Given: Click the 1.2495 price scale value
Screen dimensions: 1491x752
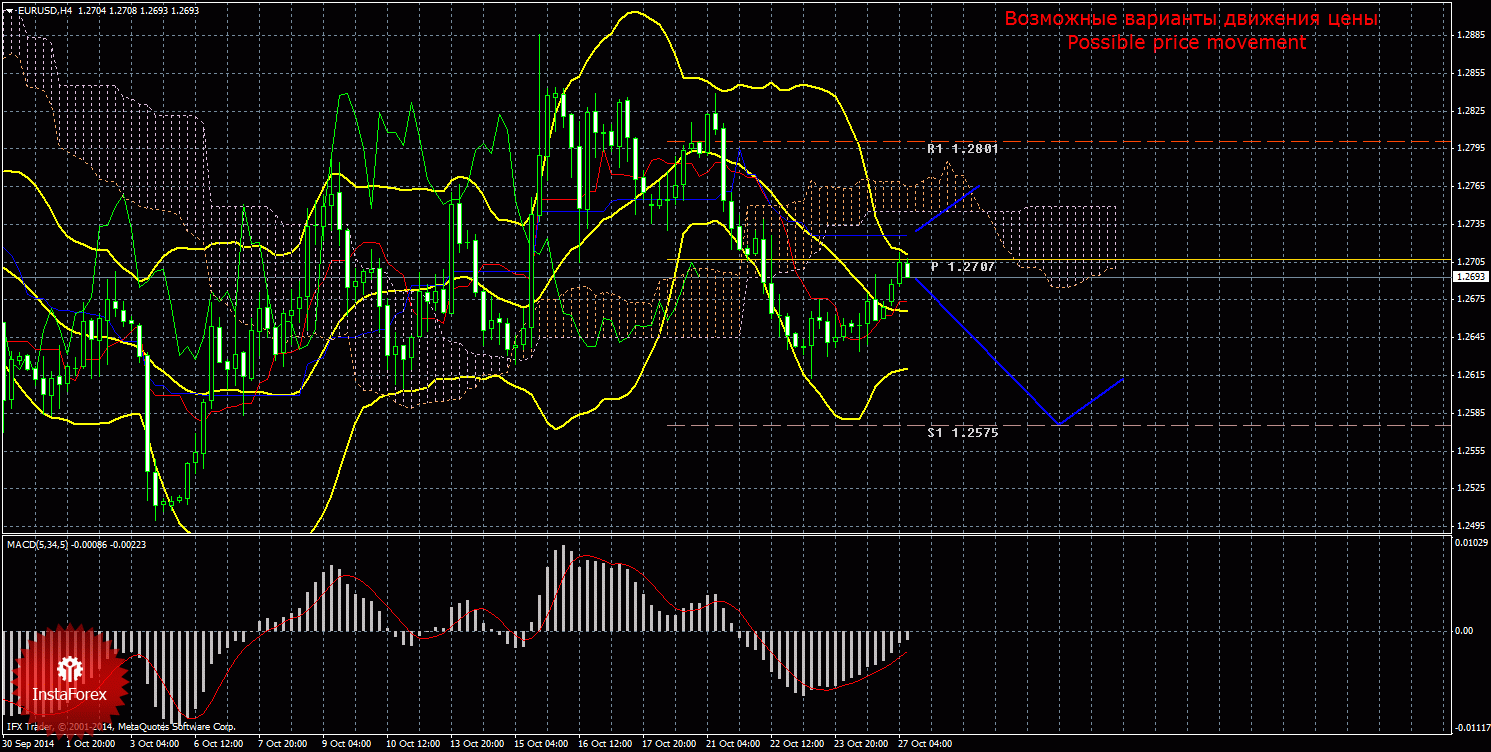Looking at the screenshot, I should 1469,525.
